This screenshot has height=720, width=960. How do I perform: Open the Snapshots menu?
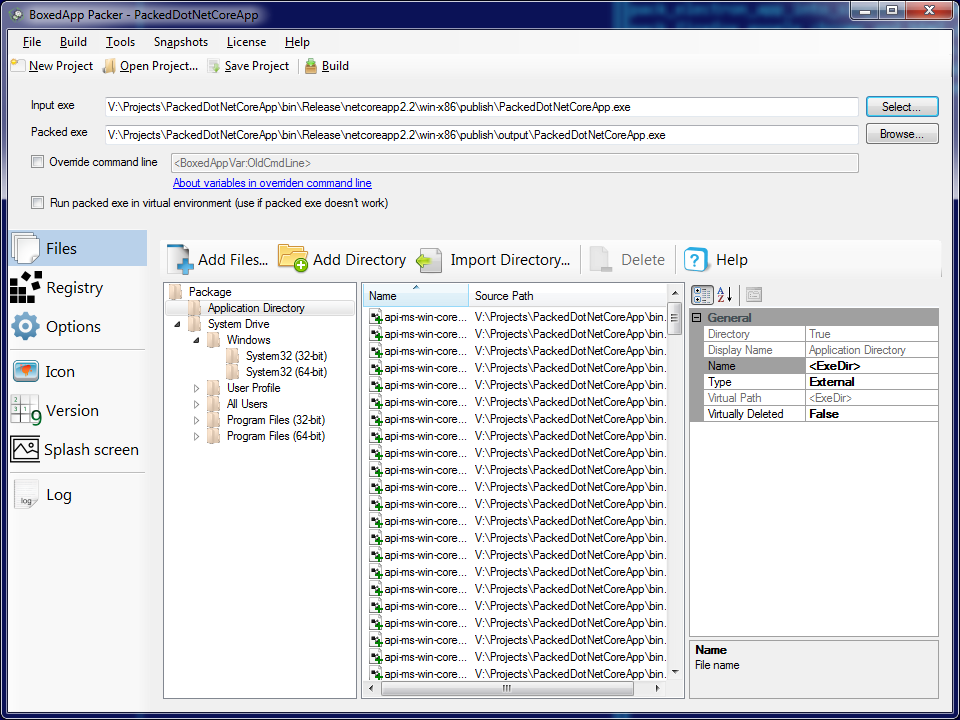181,42
